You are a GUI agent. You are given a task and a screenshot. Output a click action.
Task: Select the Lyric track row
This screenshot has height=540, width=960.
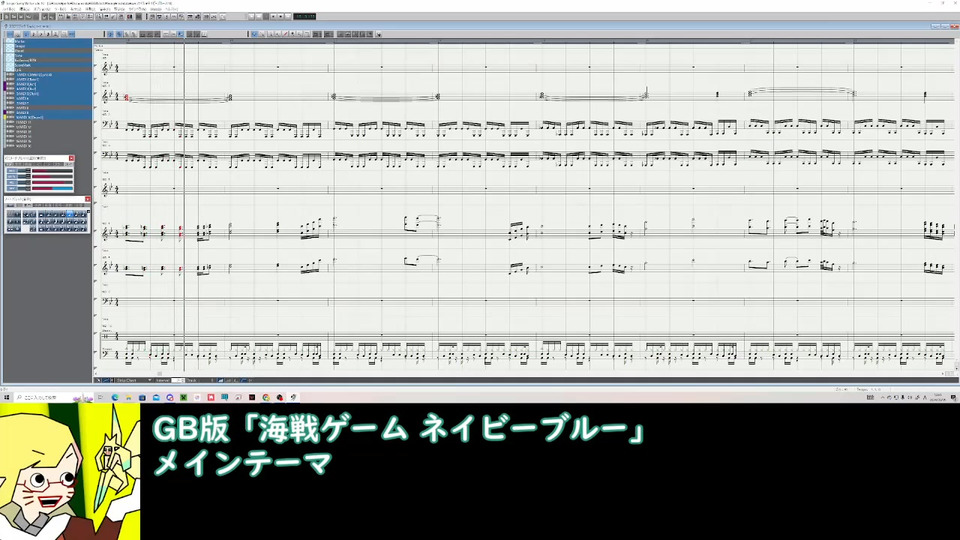(49, 70)
